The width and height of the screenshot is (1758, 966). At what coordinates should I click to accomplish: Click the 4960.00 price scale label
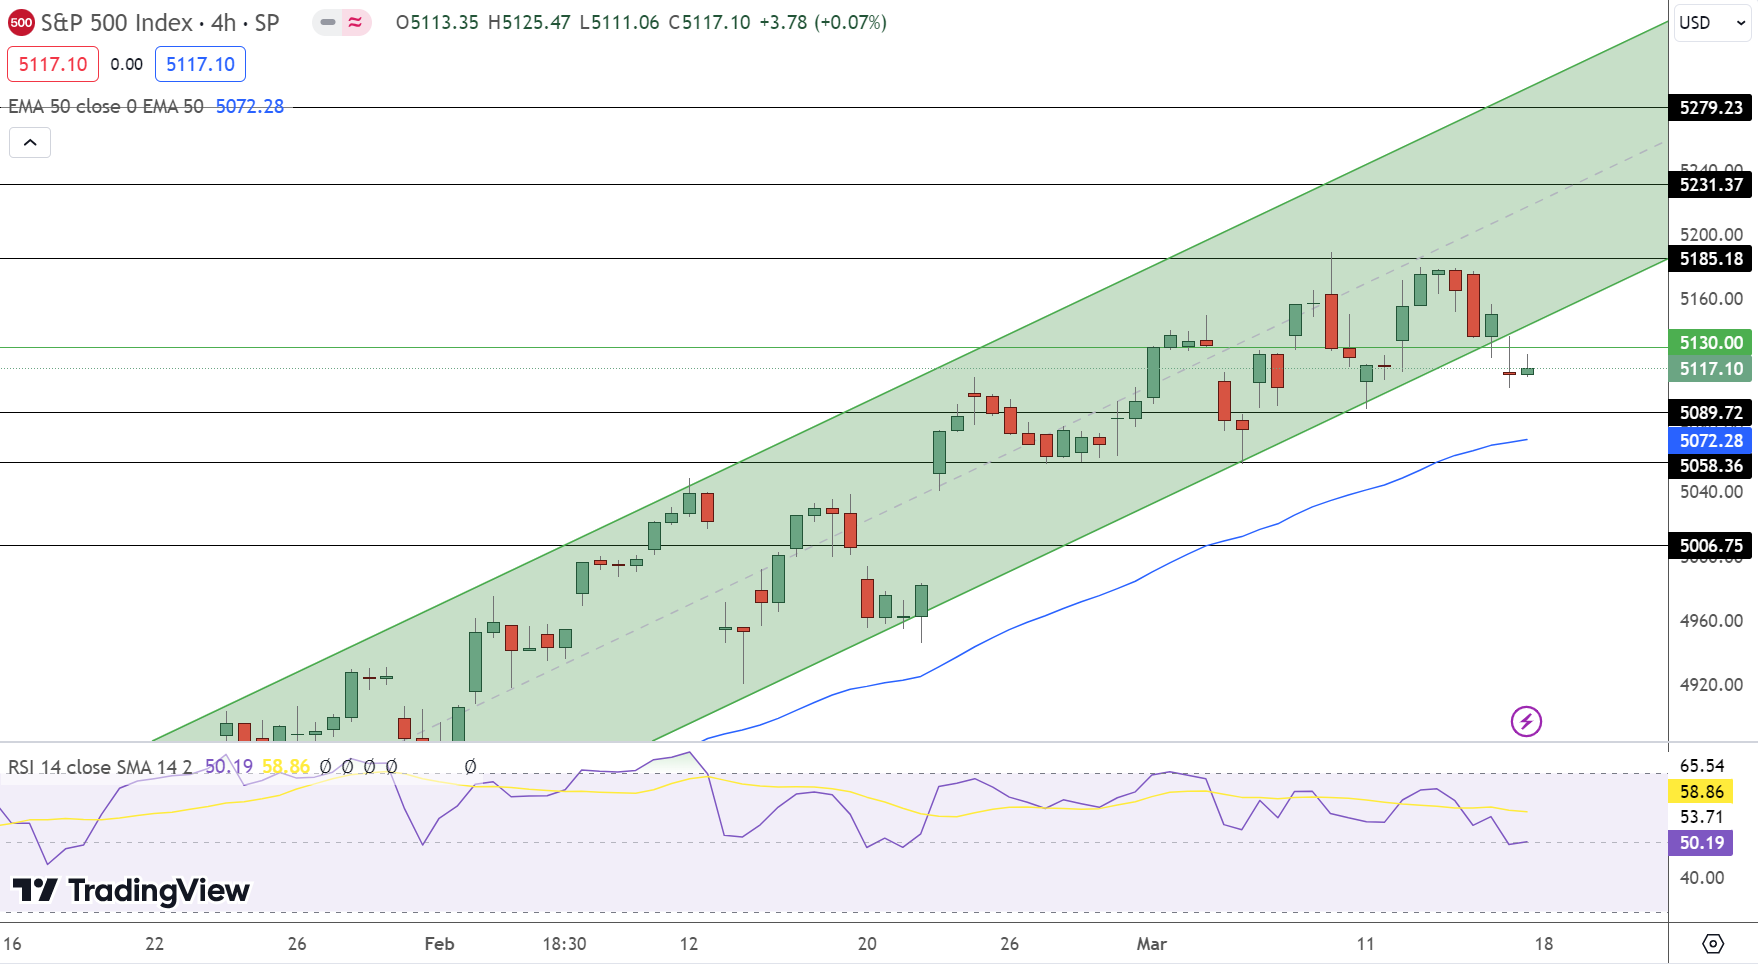click(1711, 620)
